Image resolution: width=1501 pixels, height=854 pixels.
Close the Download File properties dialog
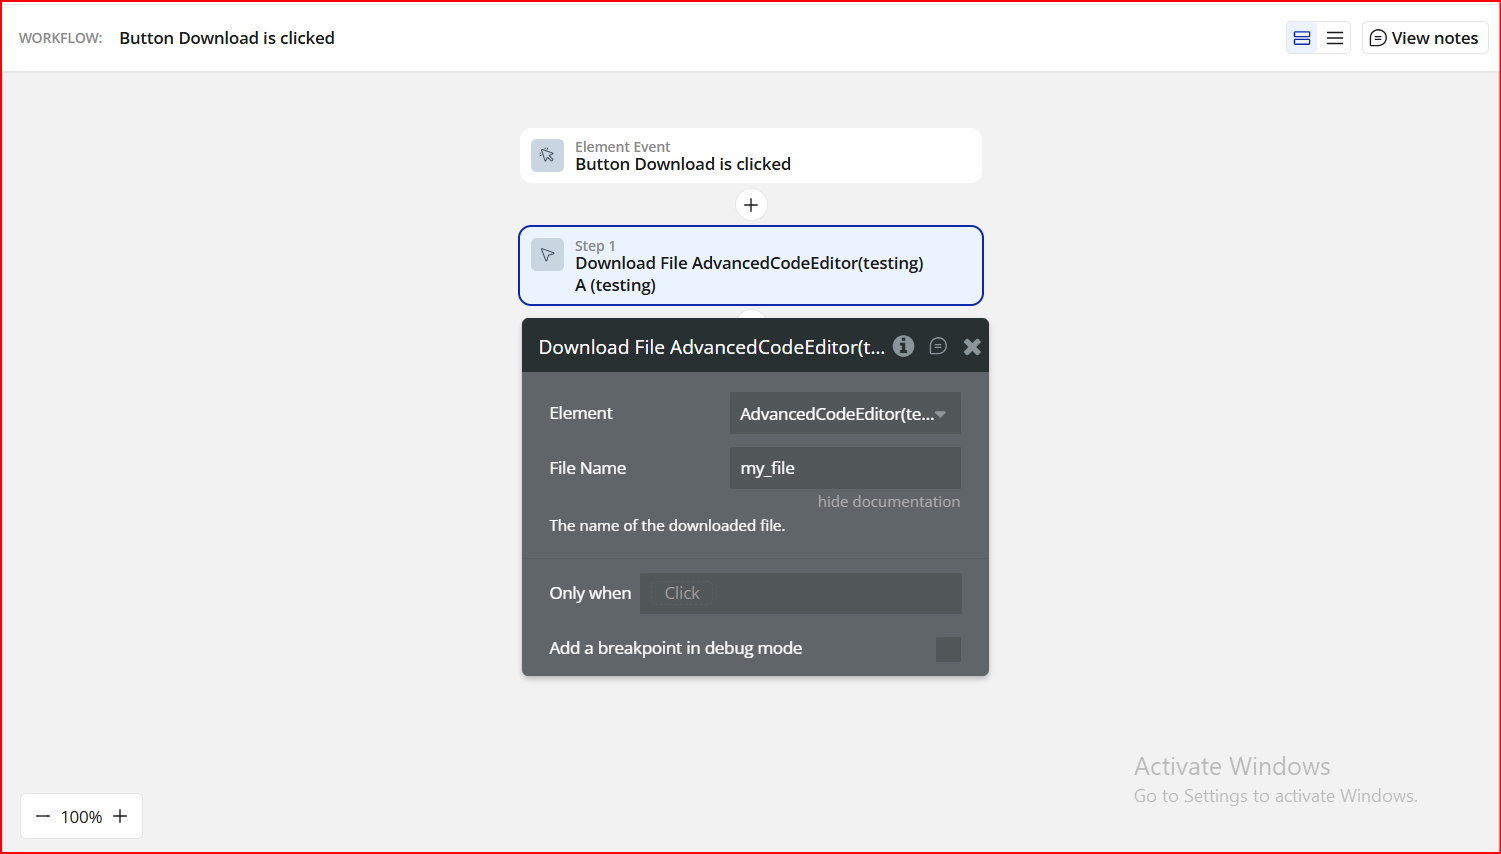click(972, 347)
